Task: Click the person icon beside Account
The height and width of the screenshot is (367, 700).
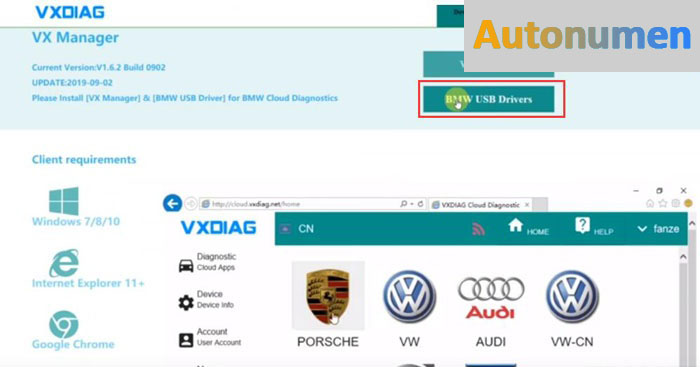Action: coord(186,340)
